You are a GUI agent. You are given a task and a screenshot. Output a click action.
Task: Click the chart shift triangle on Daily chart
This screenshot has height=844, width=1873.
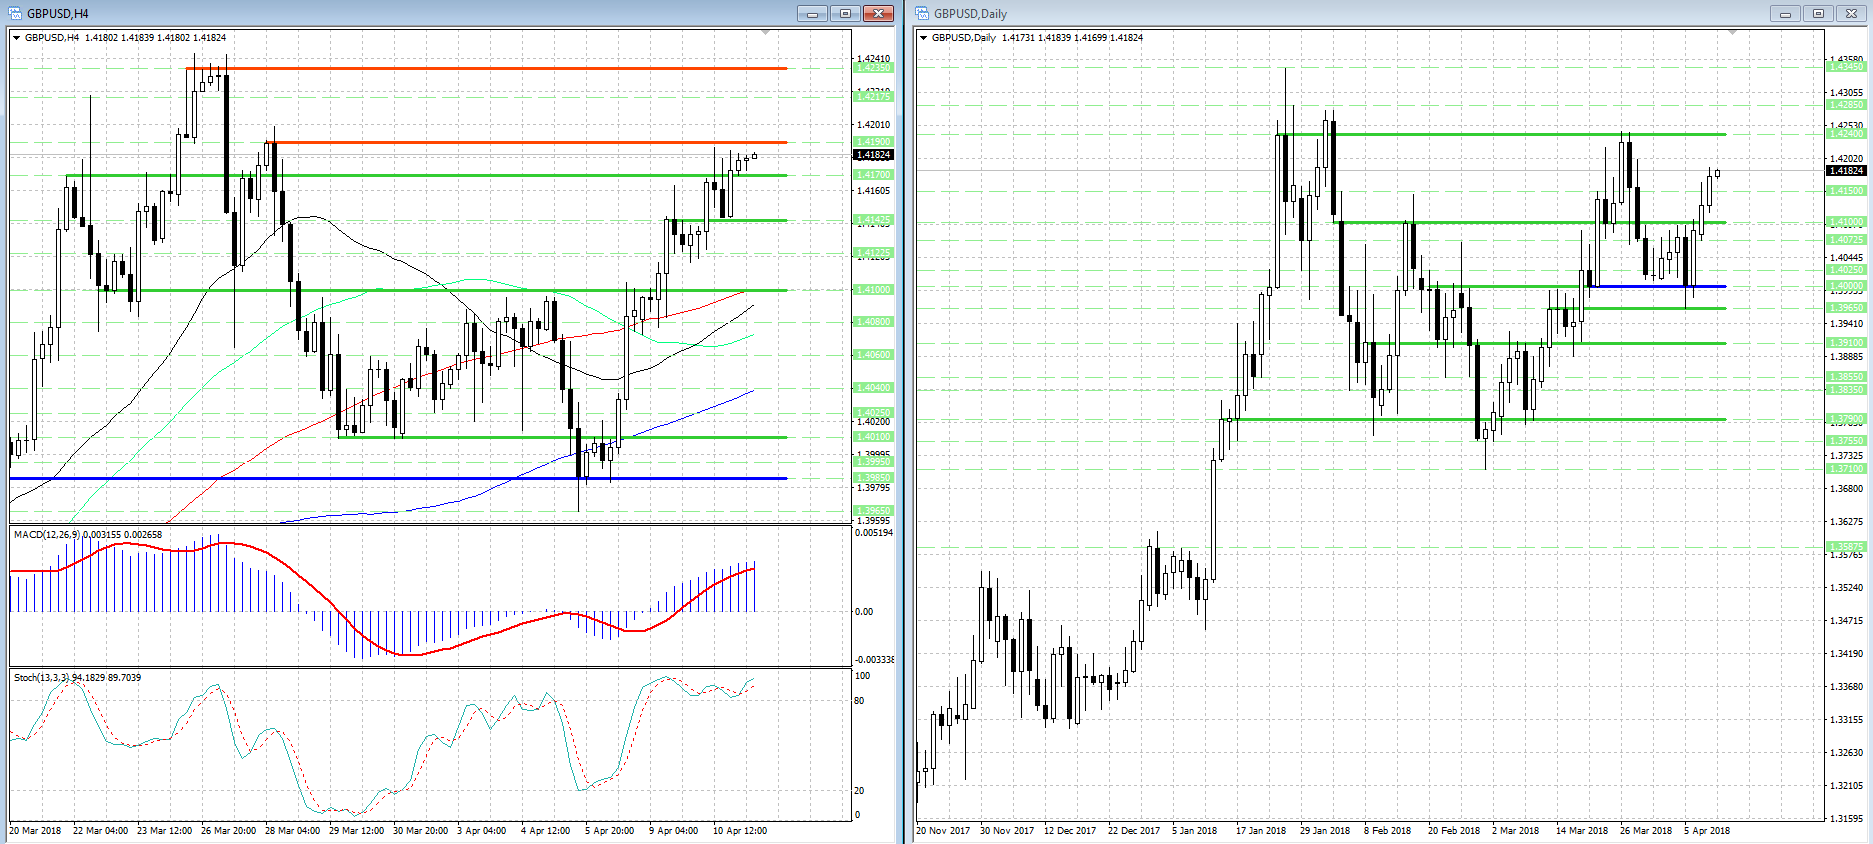click(x=1732, y=33)
